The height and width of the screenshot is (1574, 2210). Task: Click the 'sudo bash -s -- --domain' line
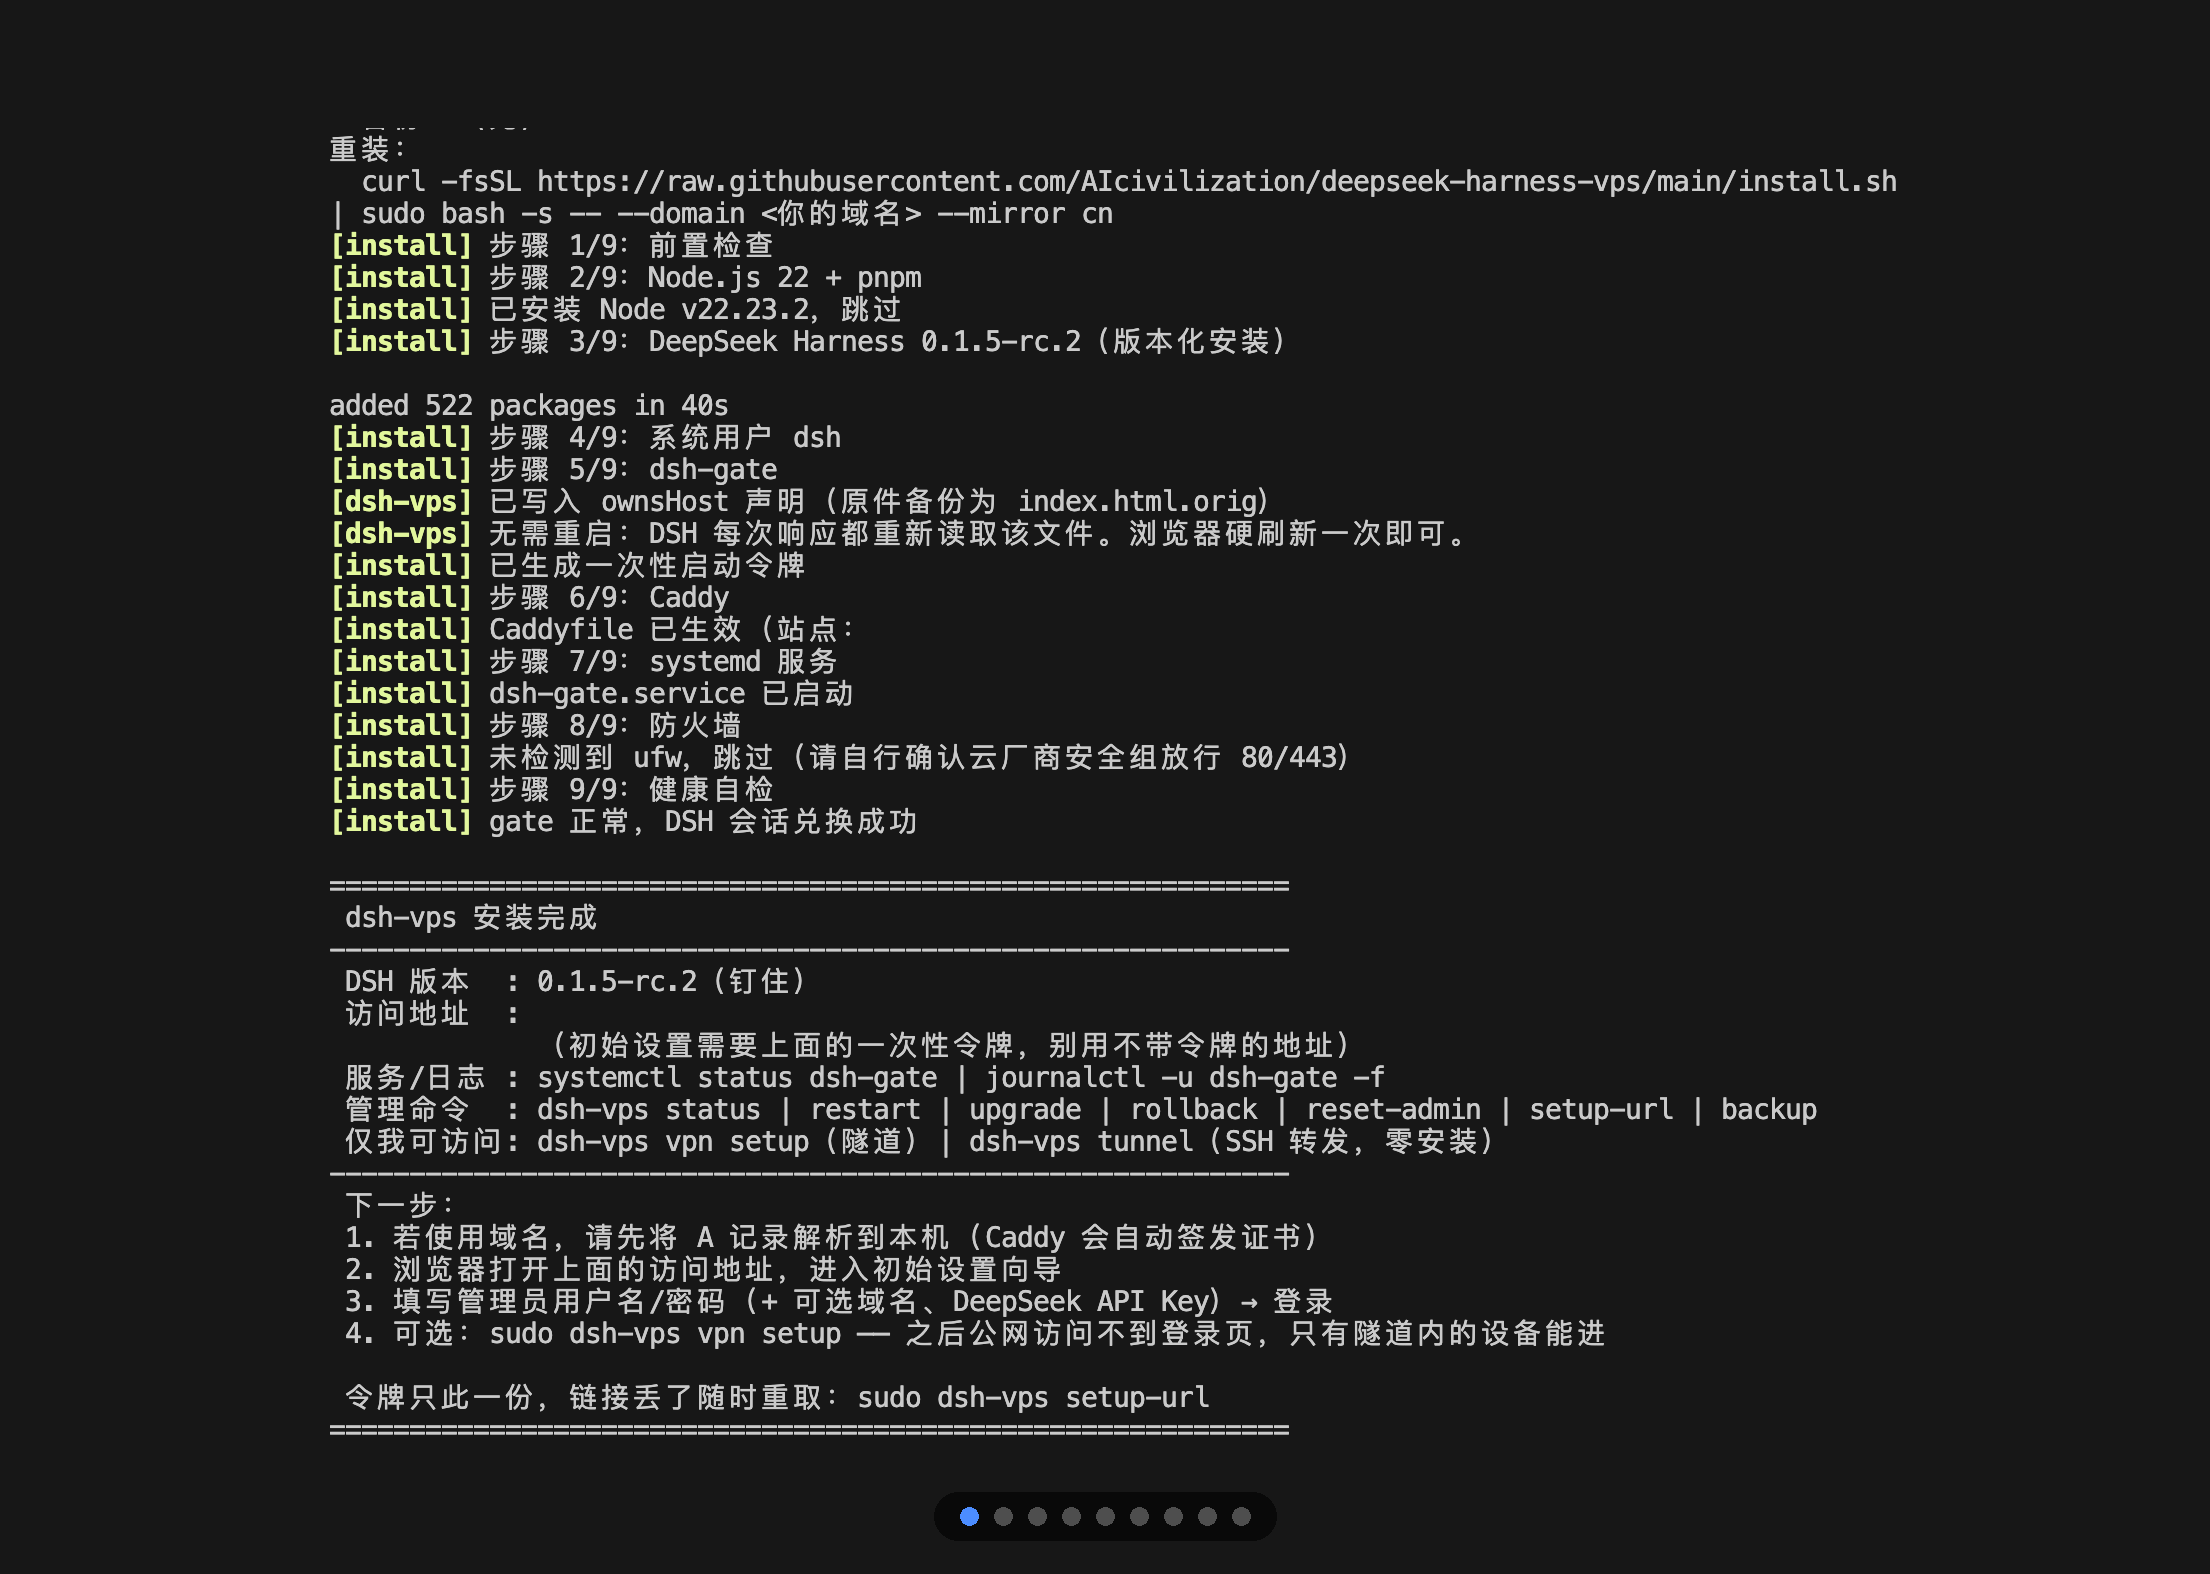[x=721, y=213]
